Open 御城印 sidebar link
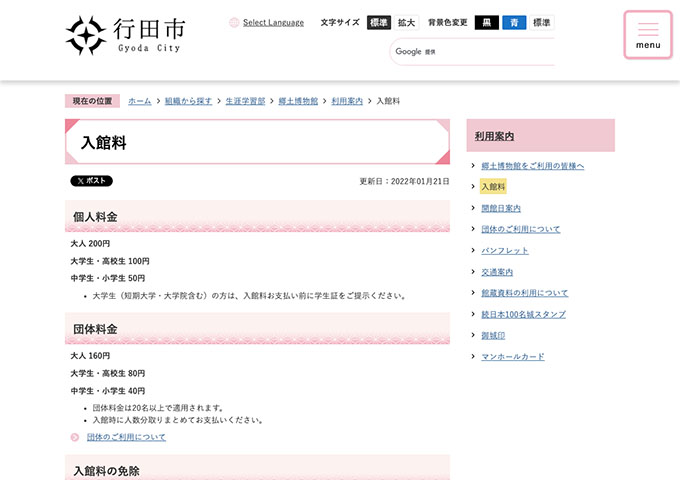680x480 pixels. pyautogui.click(x=493, y=335)
